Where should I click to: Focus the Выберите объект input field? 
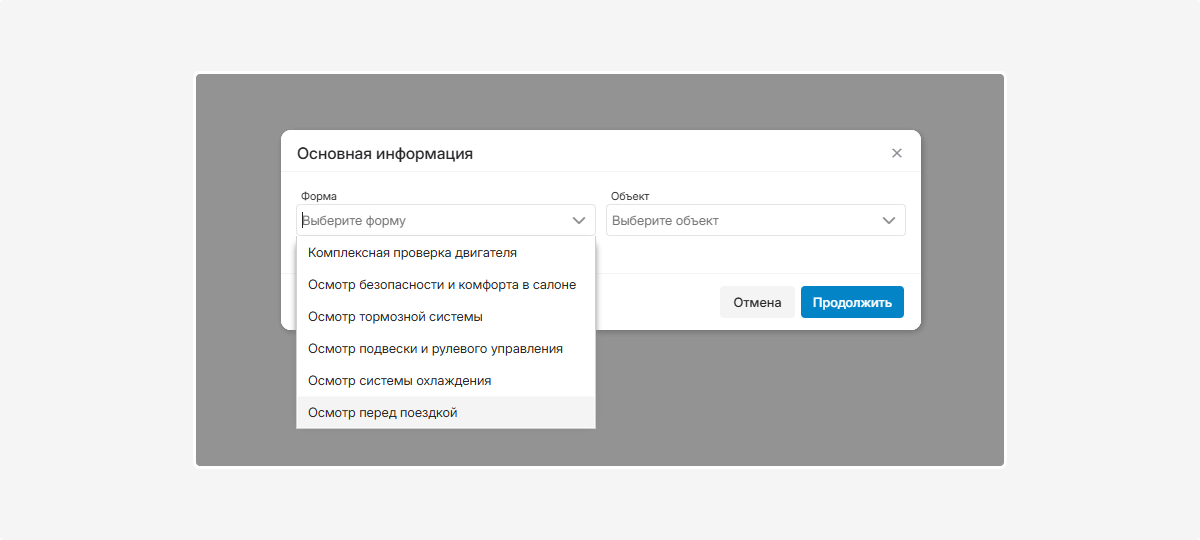pos(740,220)
